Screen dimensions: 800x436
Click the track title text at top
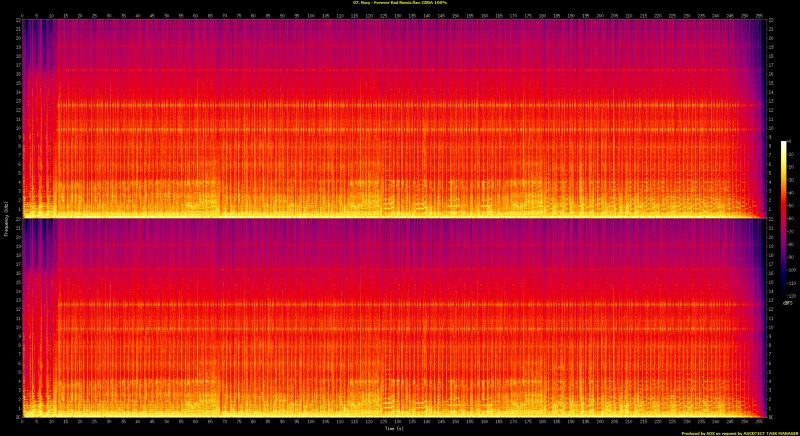coord(400,3)
